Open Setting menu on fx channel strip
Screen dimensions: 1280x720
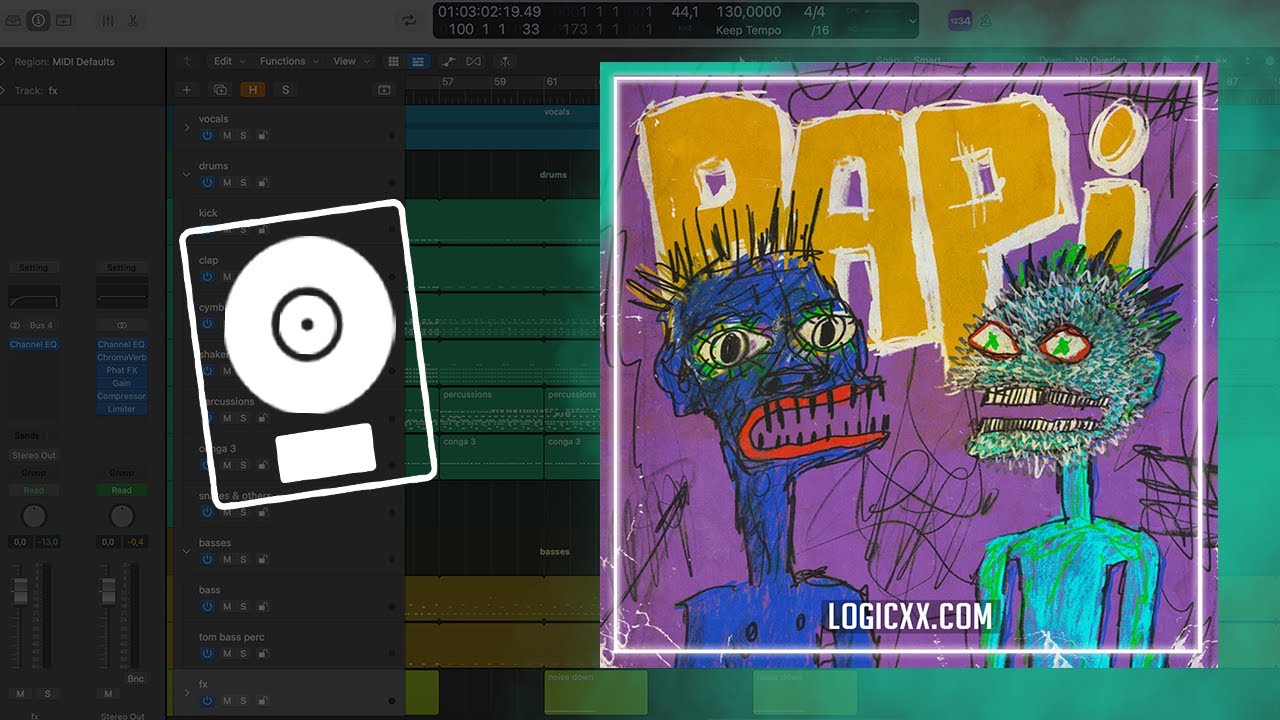pyautogui.click(x=34, y=267)
